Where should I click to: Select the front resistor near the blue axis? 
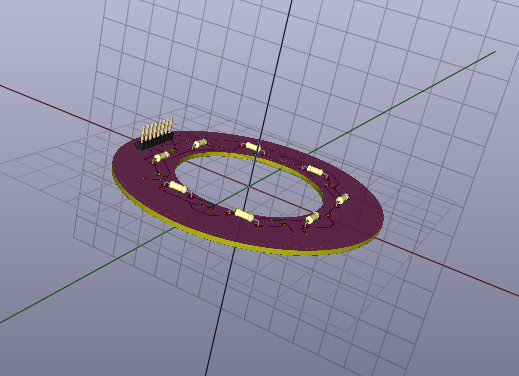pyautogui.click(x=244, y=215)
